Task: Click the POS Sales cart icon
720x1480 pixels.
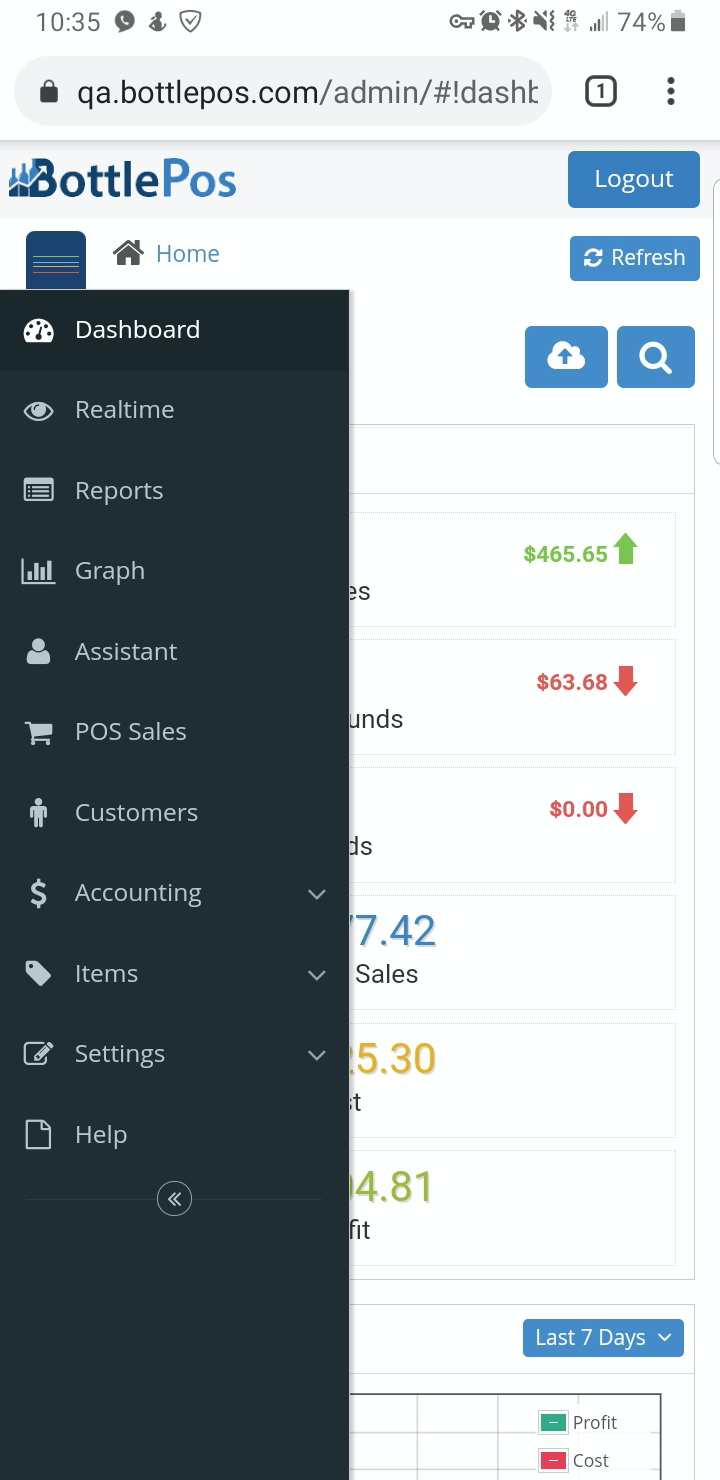Action: tap(38, 732)
